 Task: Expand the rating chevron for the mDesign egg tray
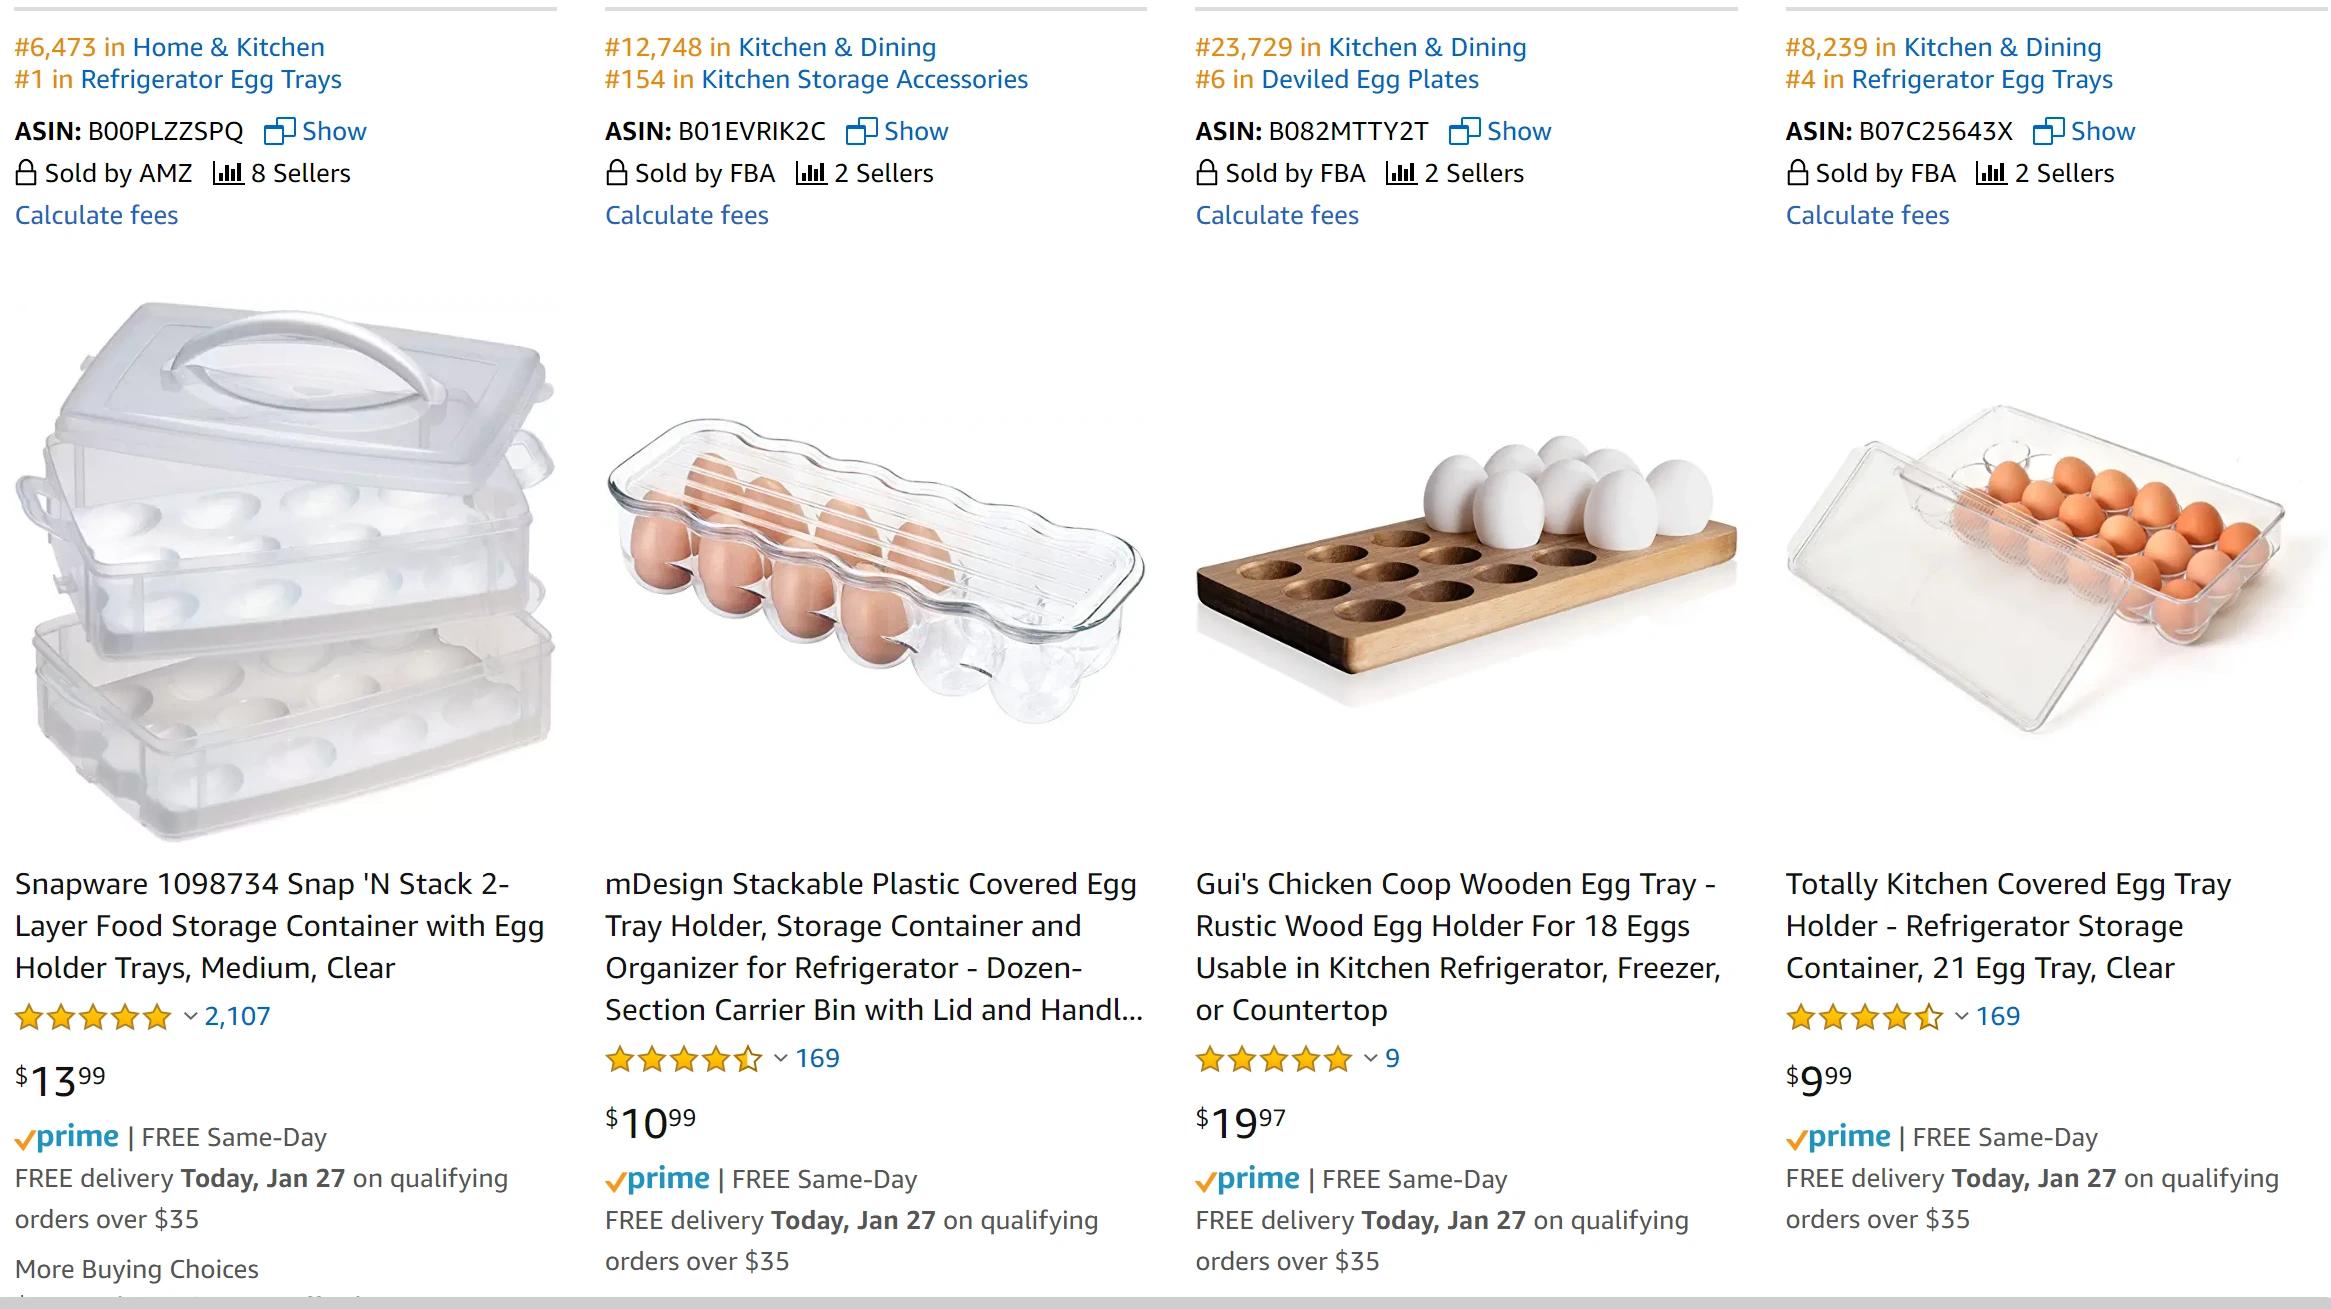click(x=781, y=1059)
